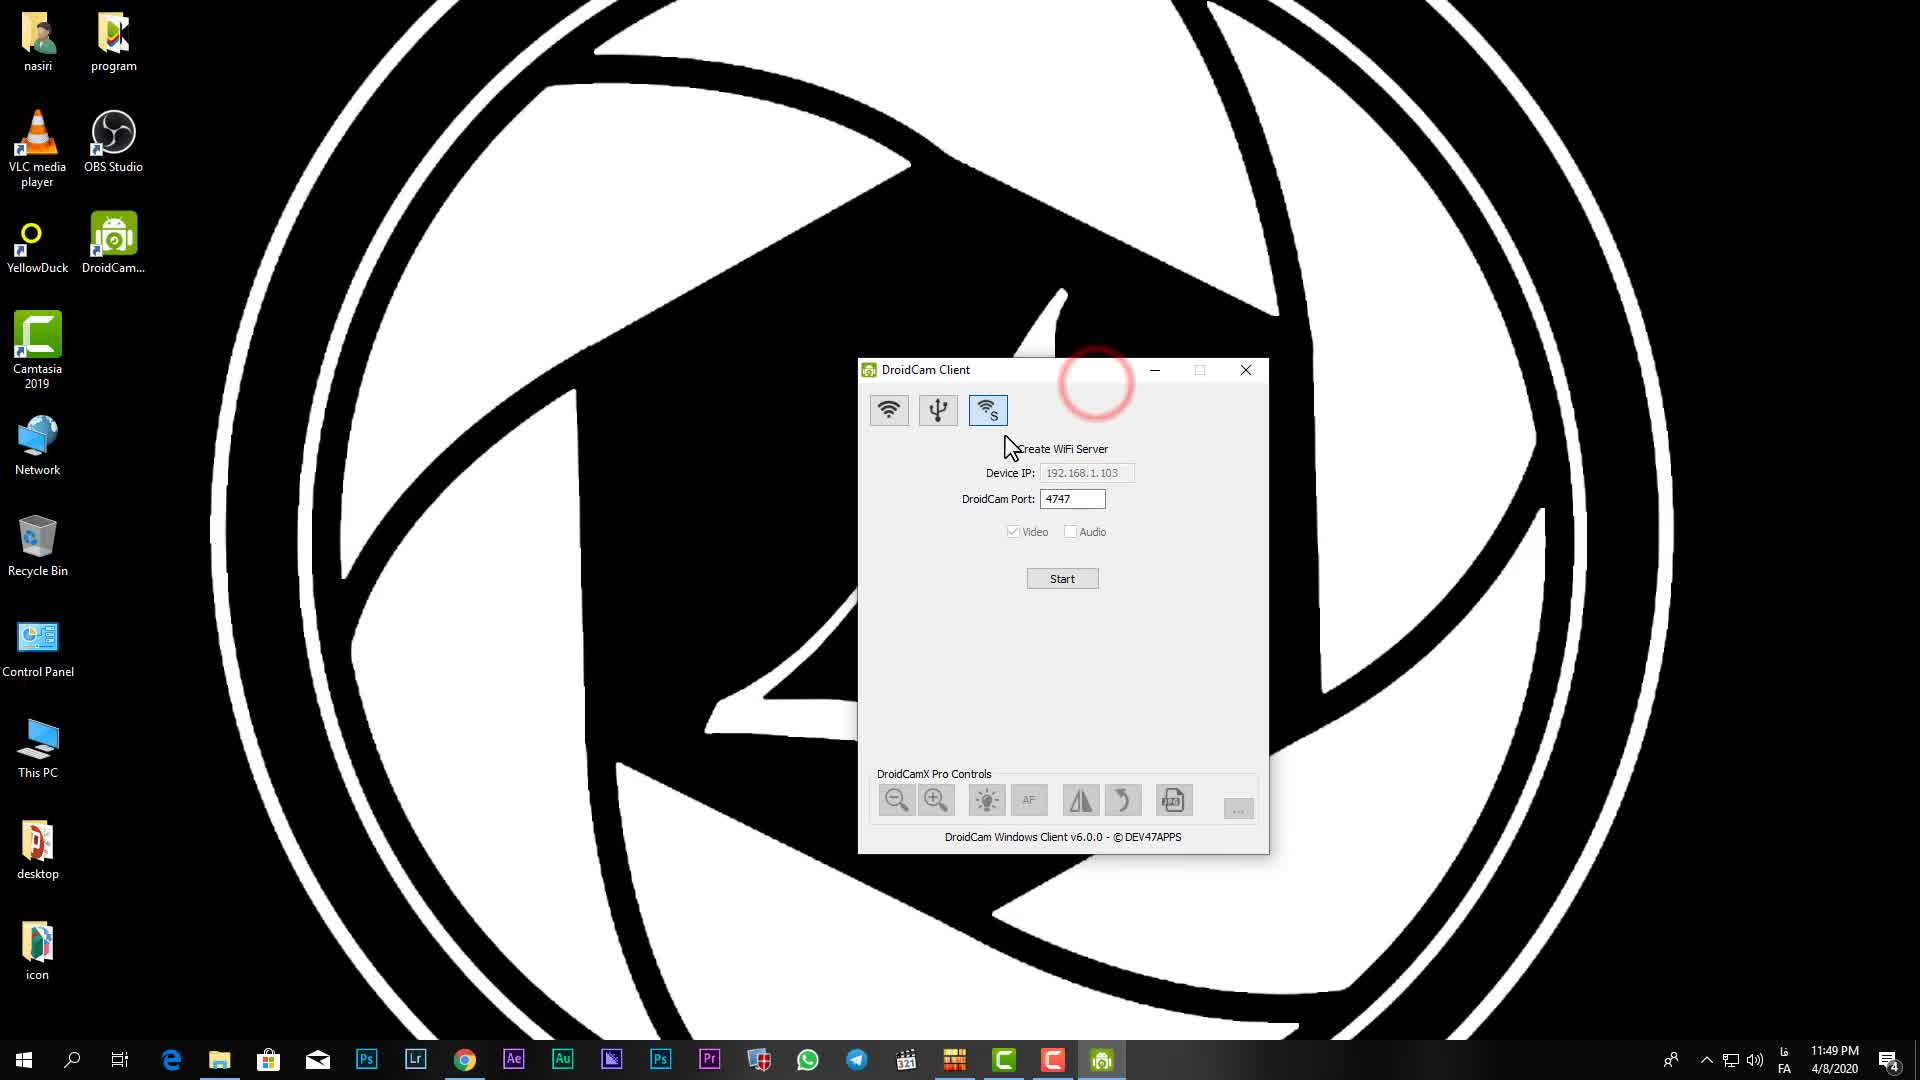Click the DroidCam window title bar icon
Viewport: 1920px width, 1080px height.
(x=869, y=370)
